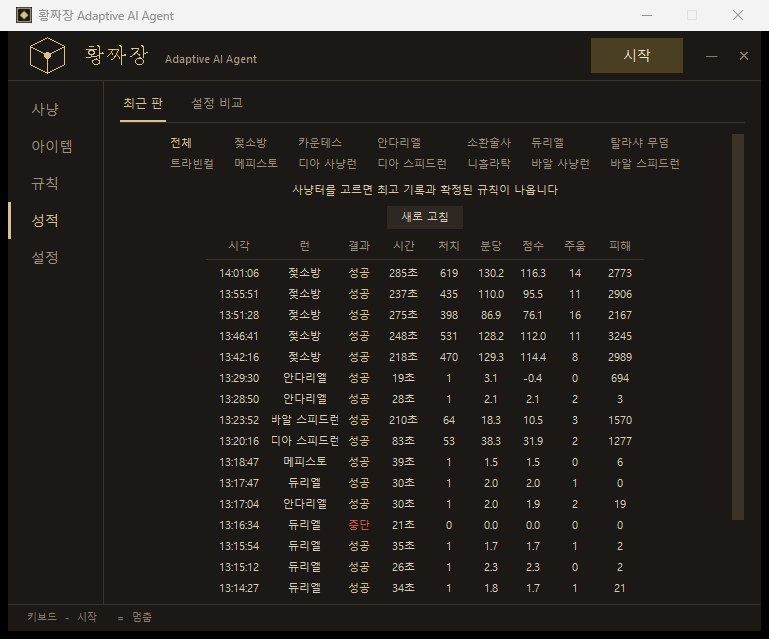Click the 3245 damage value
Viewport: 769px width, 639px height.
click(x=620, y=336)
